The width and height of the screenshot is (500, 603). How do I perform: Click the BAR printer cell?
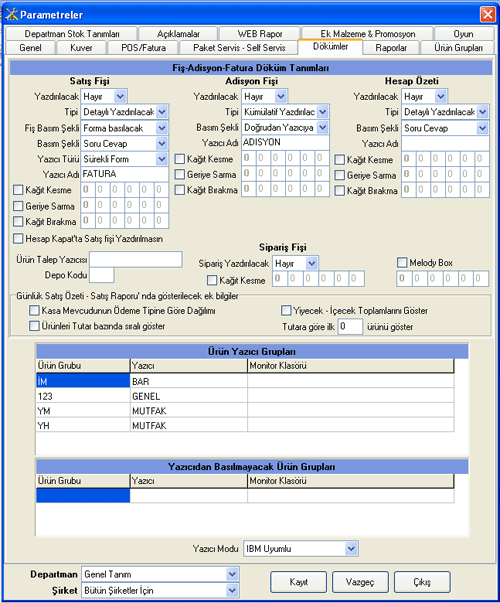tap(188, 381)
